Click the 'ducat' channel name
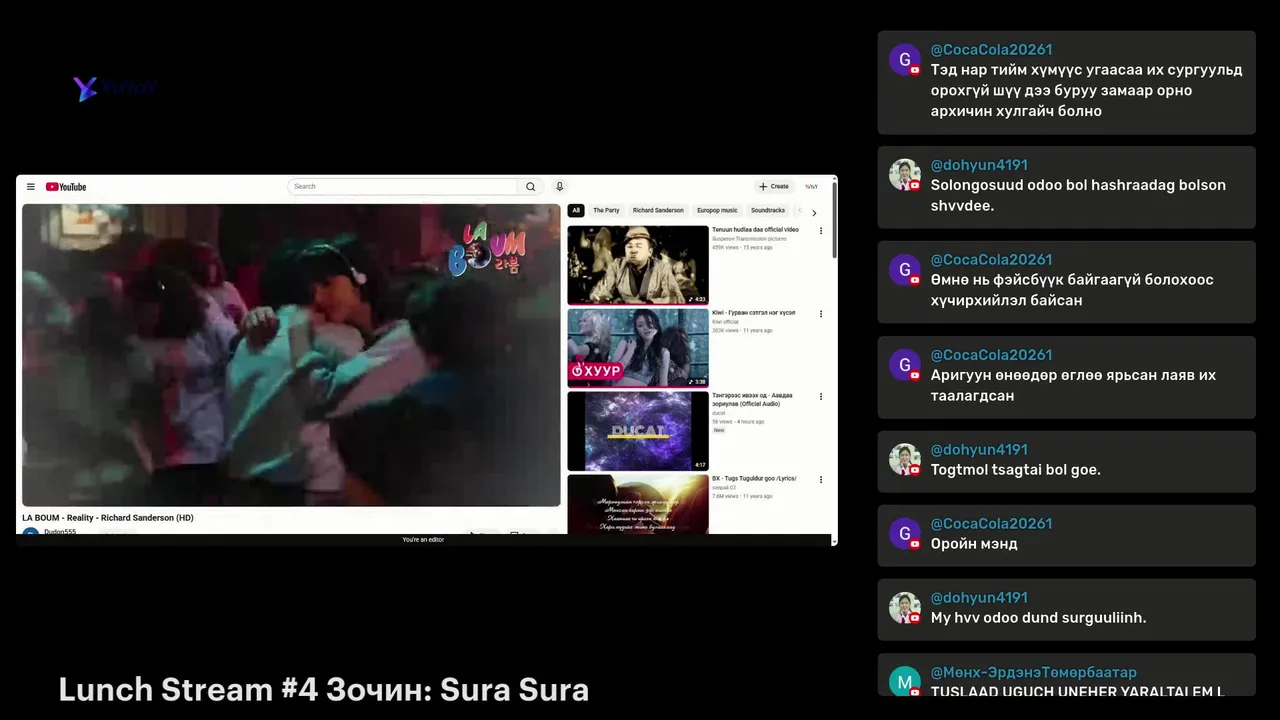Viewport: 1280px width, 720px height. click(x=719, y=413)
